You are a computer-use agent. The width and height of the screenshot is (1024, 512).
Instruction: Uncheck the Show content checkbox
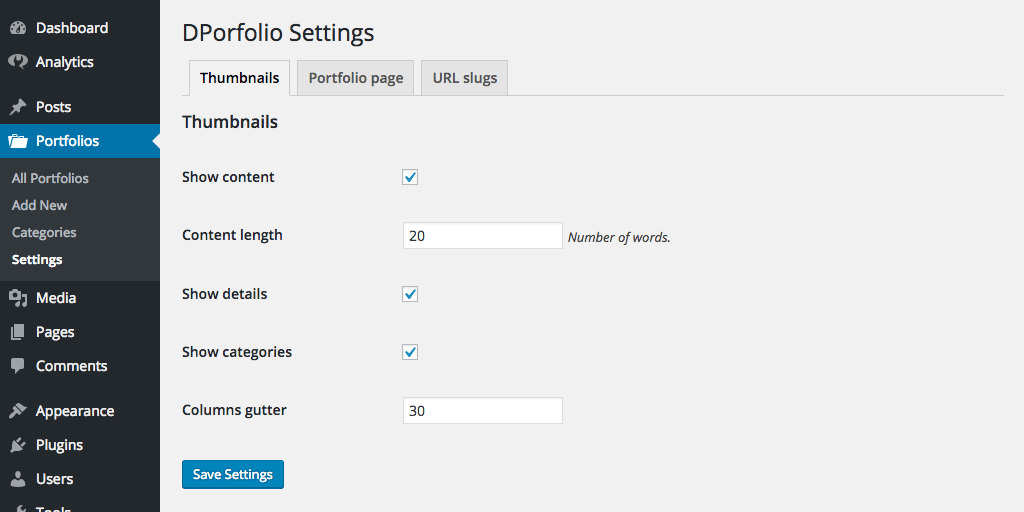[x=410, y=177]
